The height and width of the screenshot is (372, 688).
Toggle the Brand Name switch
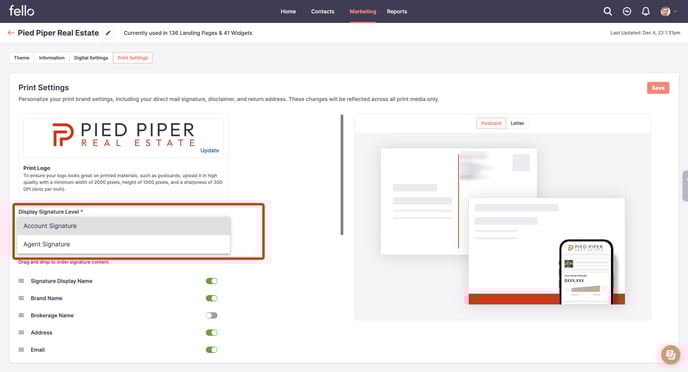211,298
